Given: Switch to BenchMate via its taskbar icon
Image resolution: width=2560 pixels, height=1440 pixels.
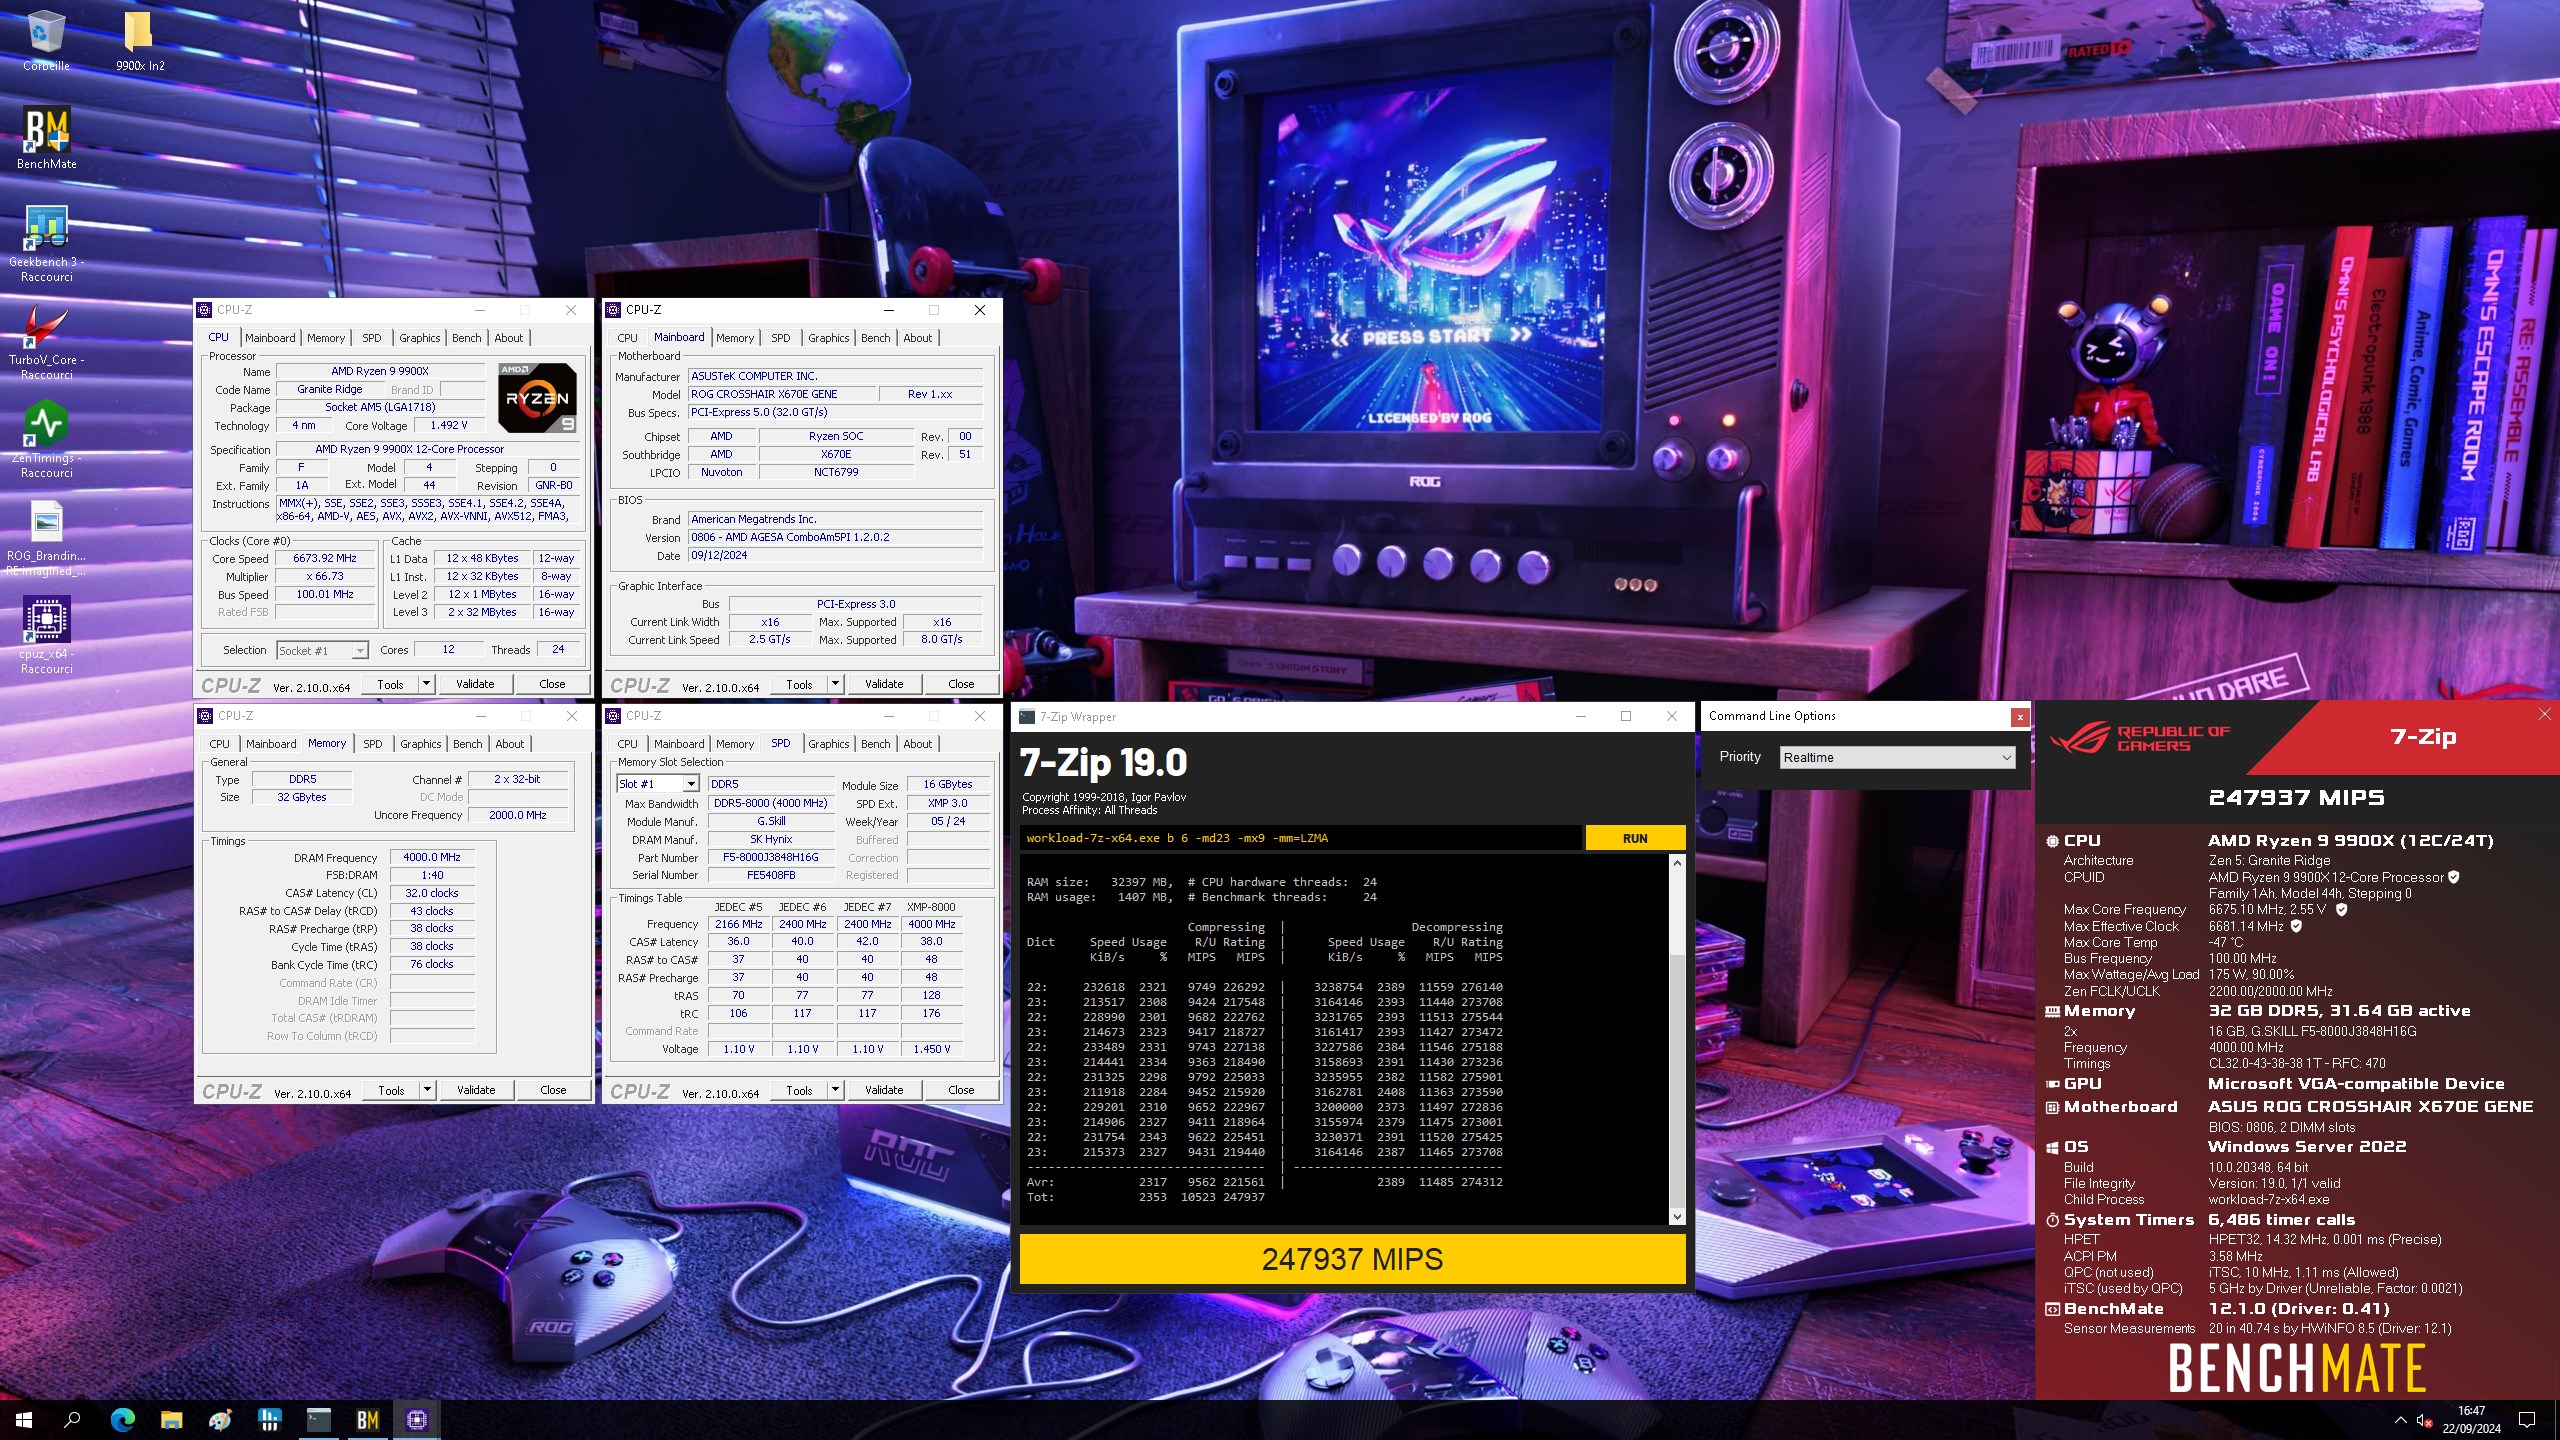Looking at the screenshot, I should pyautogui.click(x=368, y=1419).
